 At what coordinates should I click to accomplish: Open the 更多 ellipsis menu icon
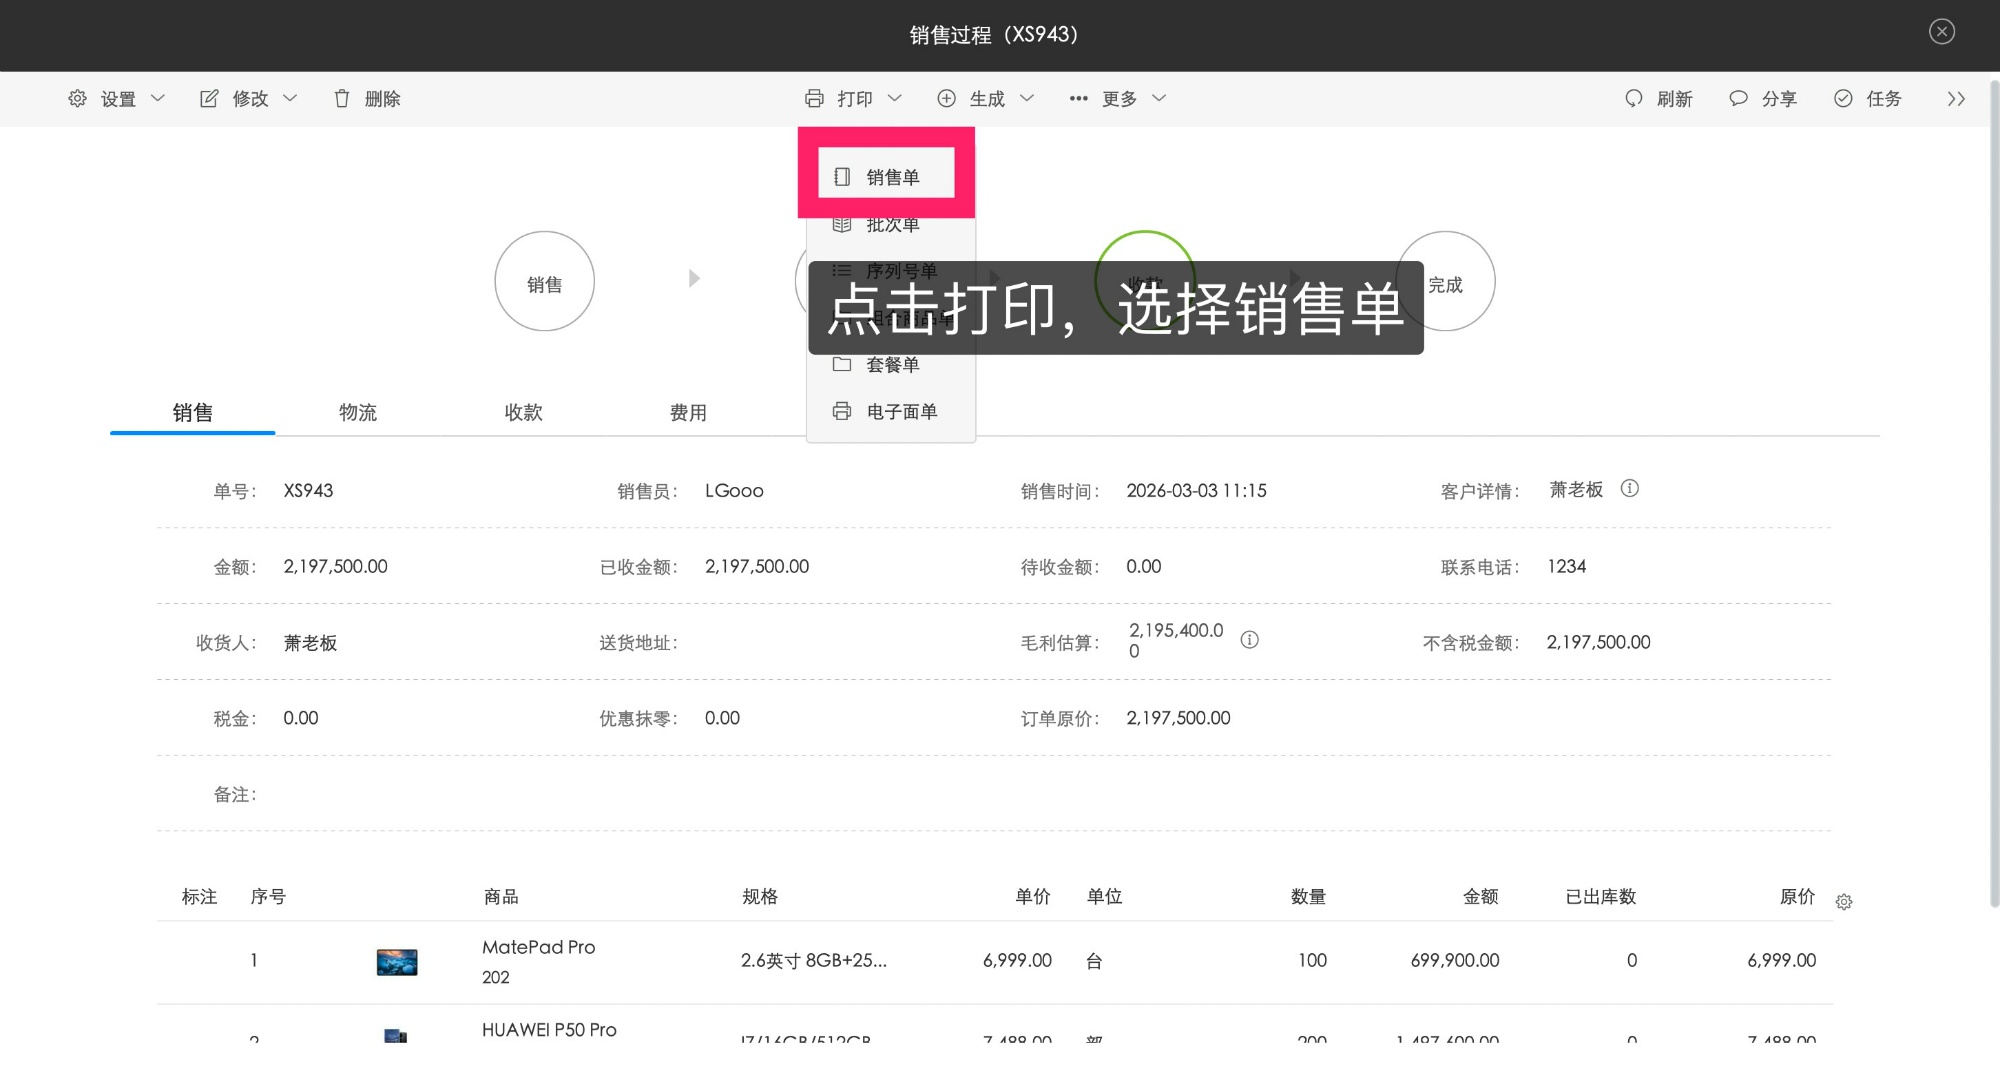(x=1078, y=98)
